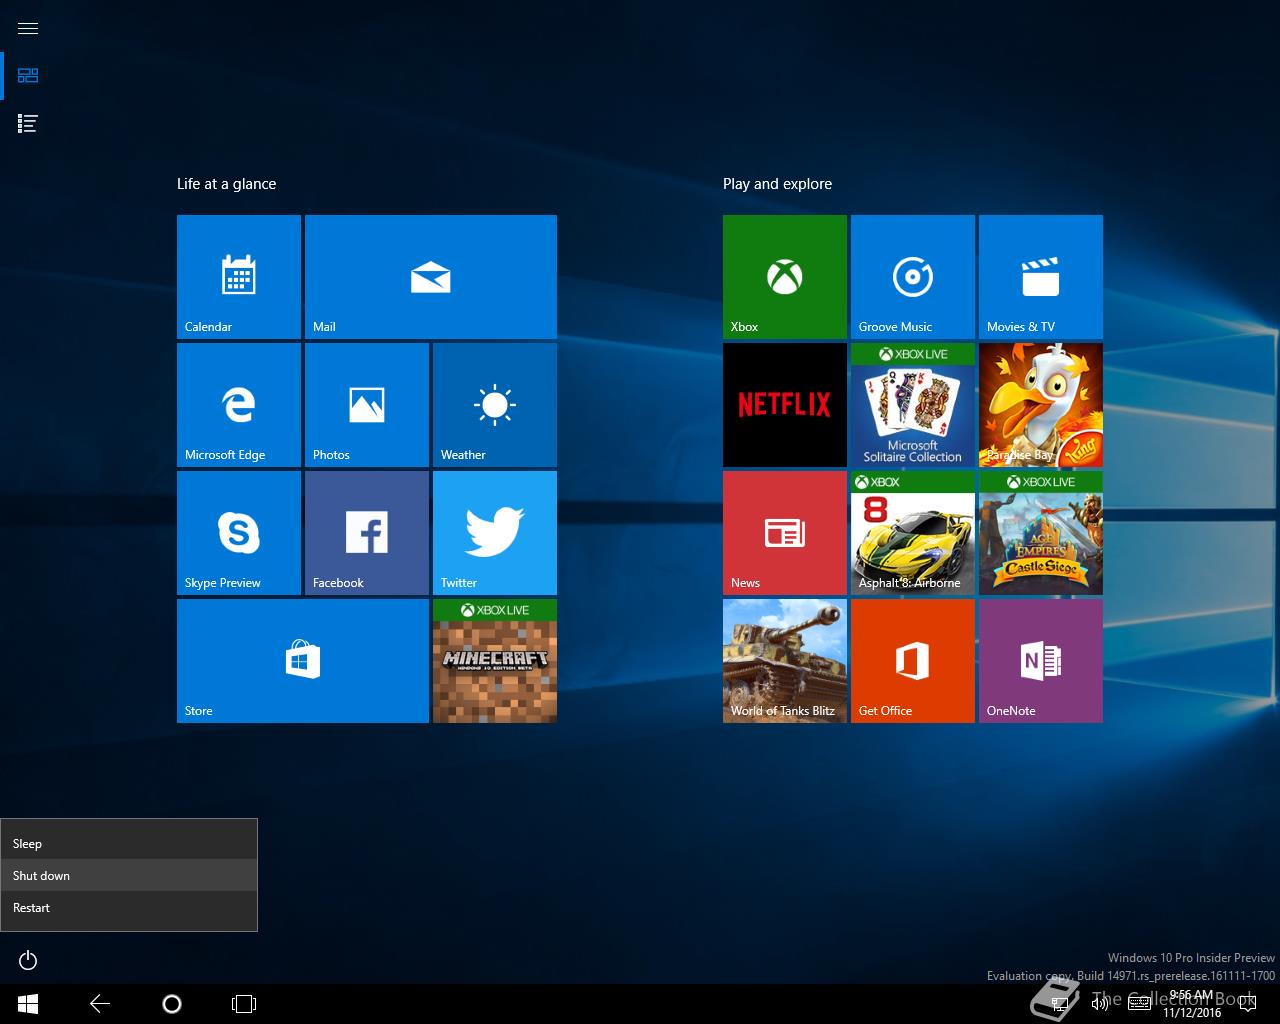The image size is (1280, 1024).
Task: Choose Sleep from the power menu
Action: (129, 844)
